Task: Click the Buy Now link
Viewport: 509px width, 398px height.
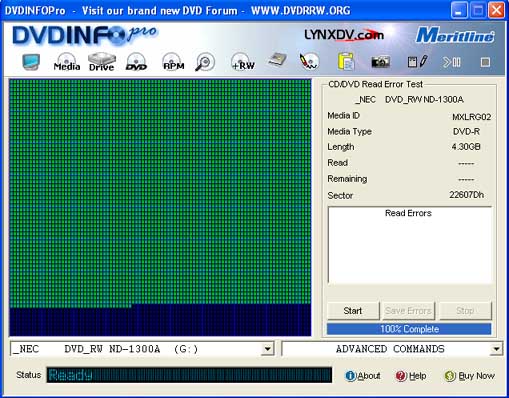Action: pos(470,376)
